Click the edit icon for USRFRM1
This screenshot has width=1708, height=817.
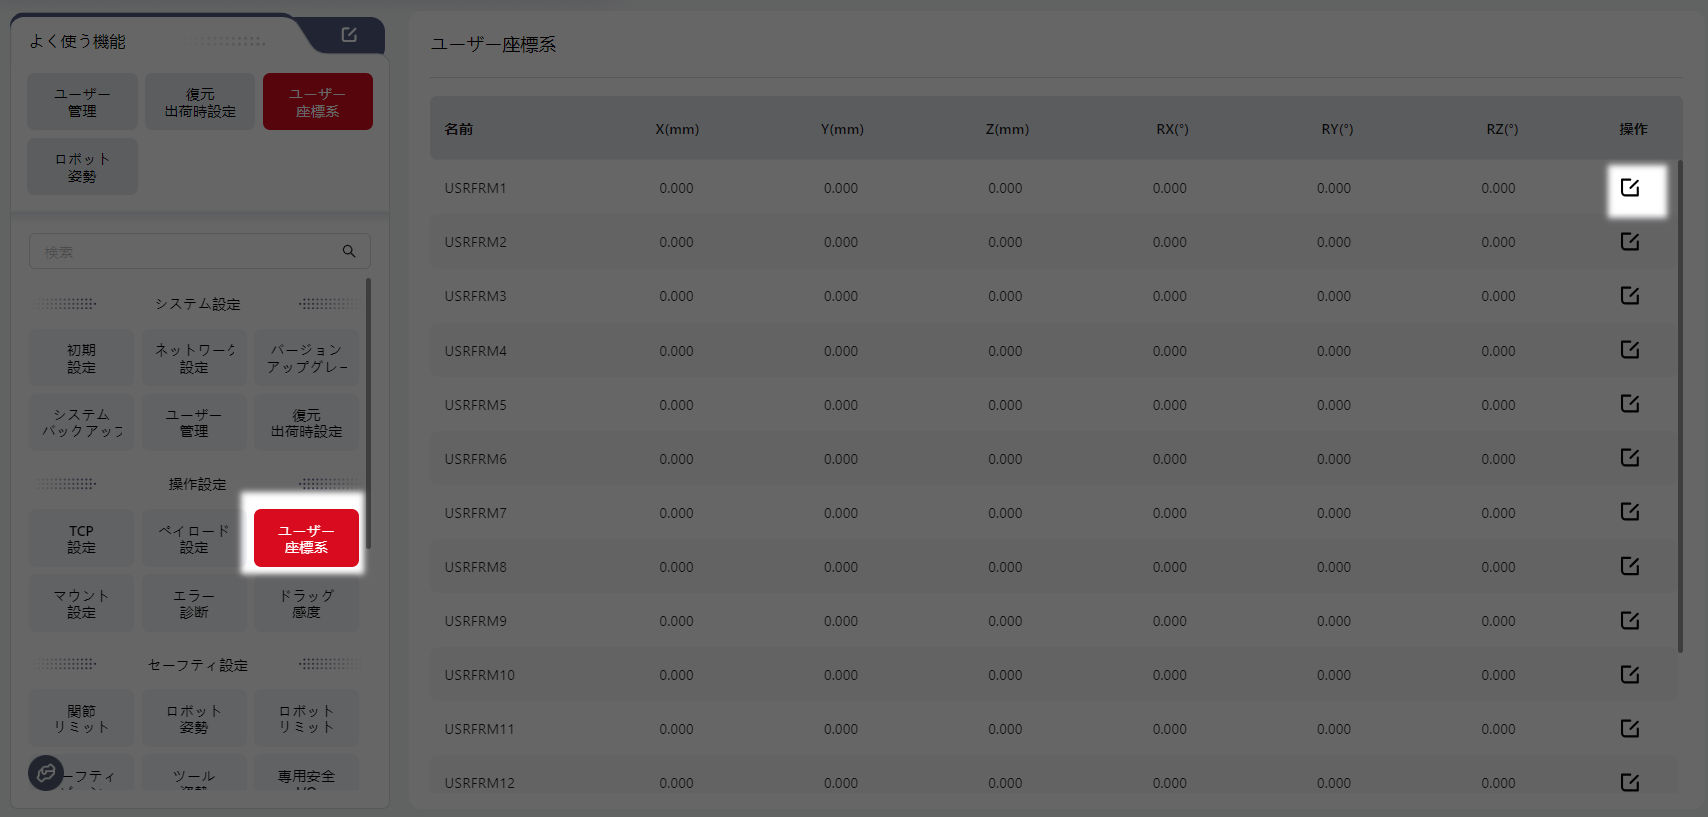(1629, 188)
